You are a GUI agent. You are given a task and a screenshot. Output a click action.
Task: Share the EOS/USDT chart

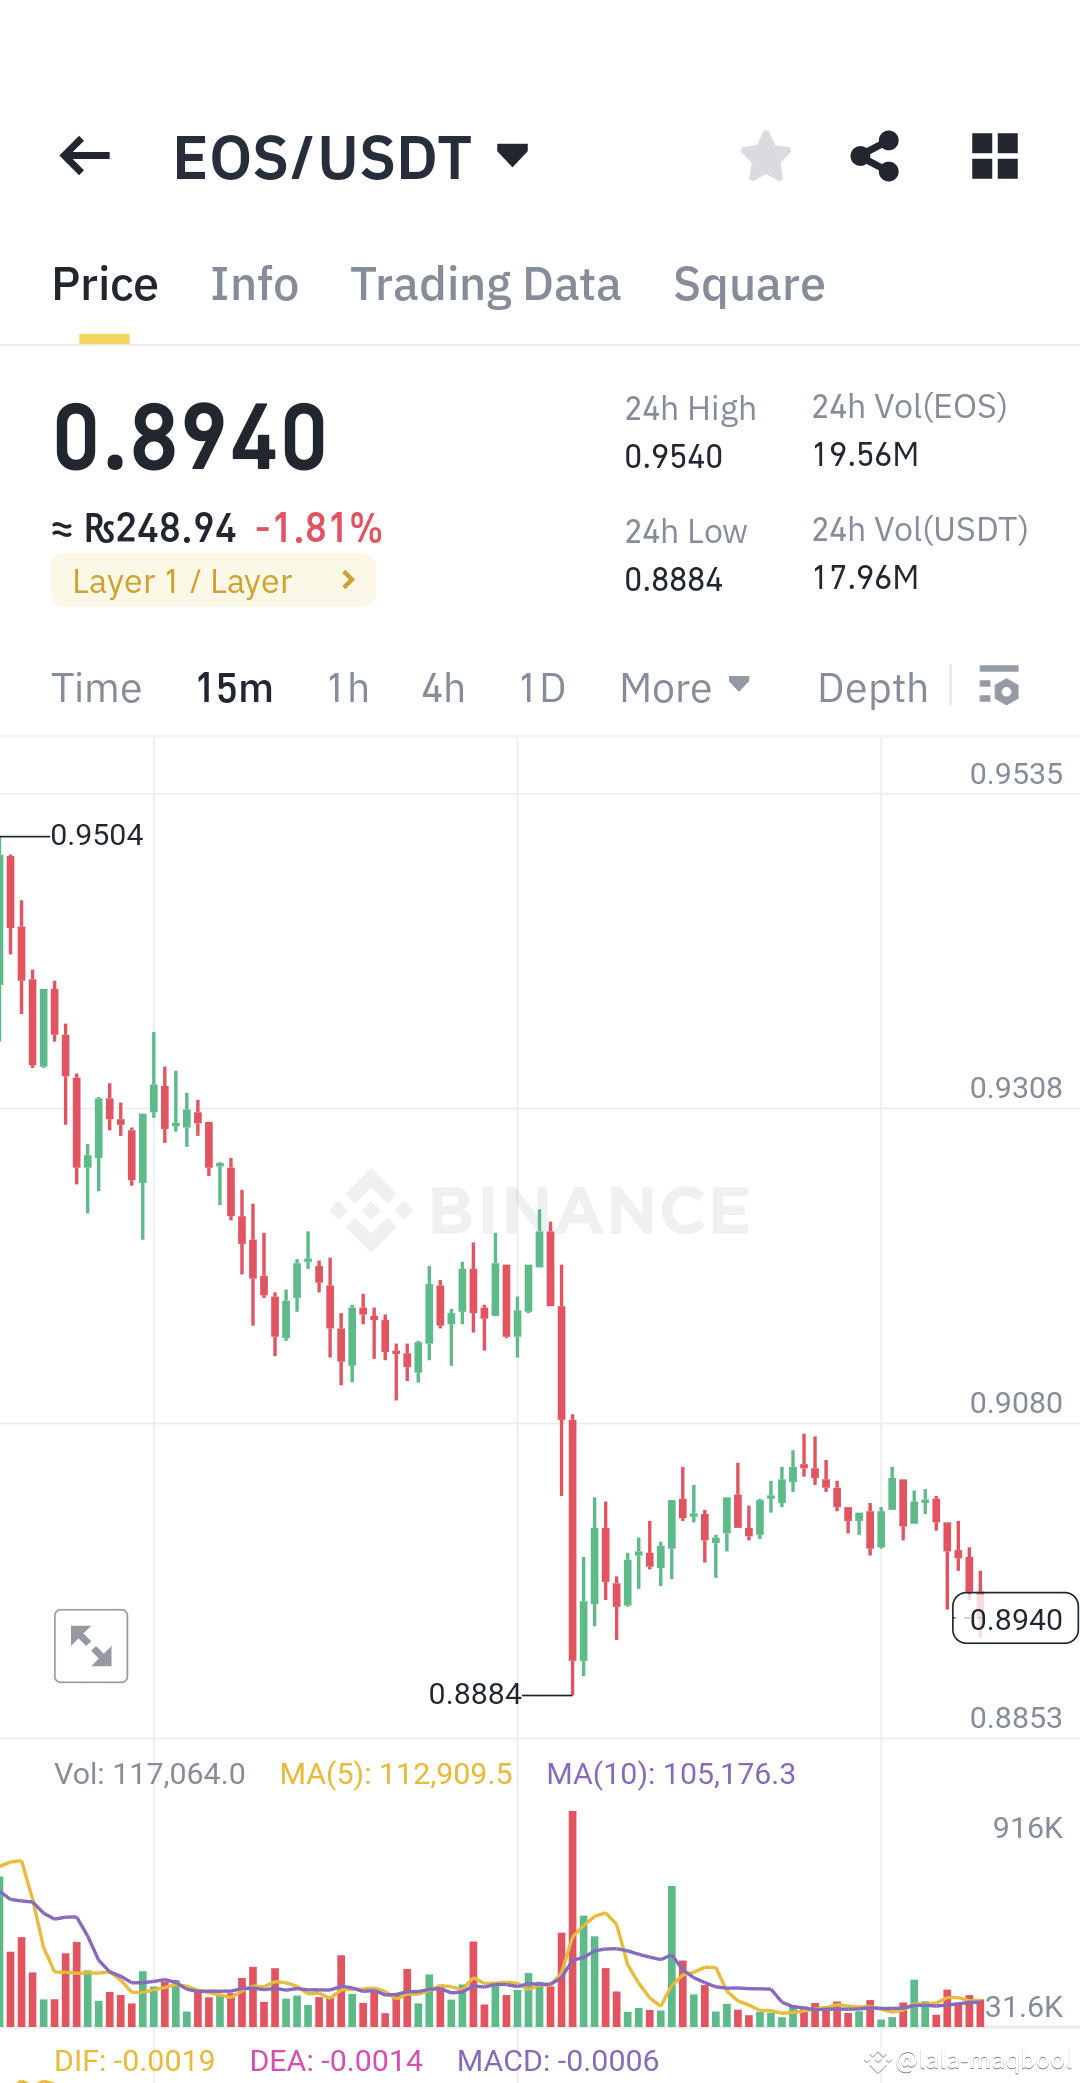(874, 155)
